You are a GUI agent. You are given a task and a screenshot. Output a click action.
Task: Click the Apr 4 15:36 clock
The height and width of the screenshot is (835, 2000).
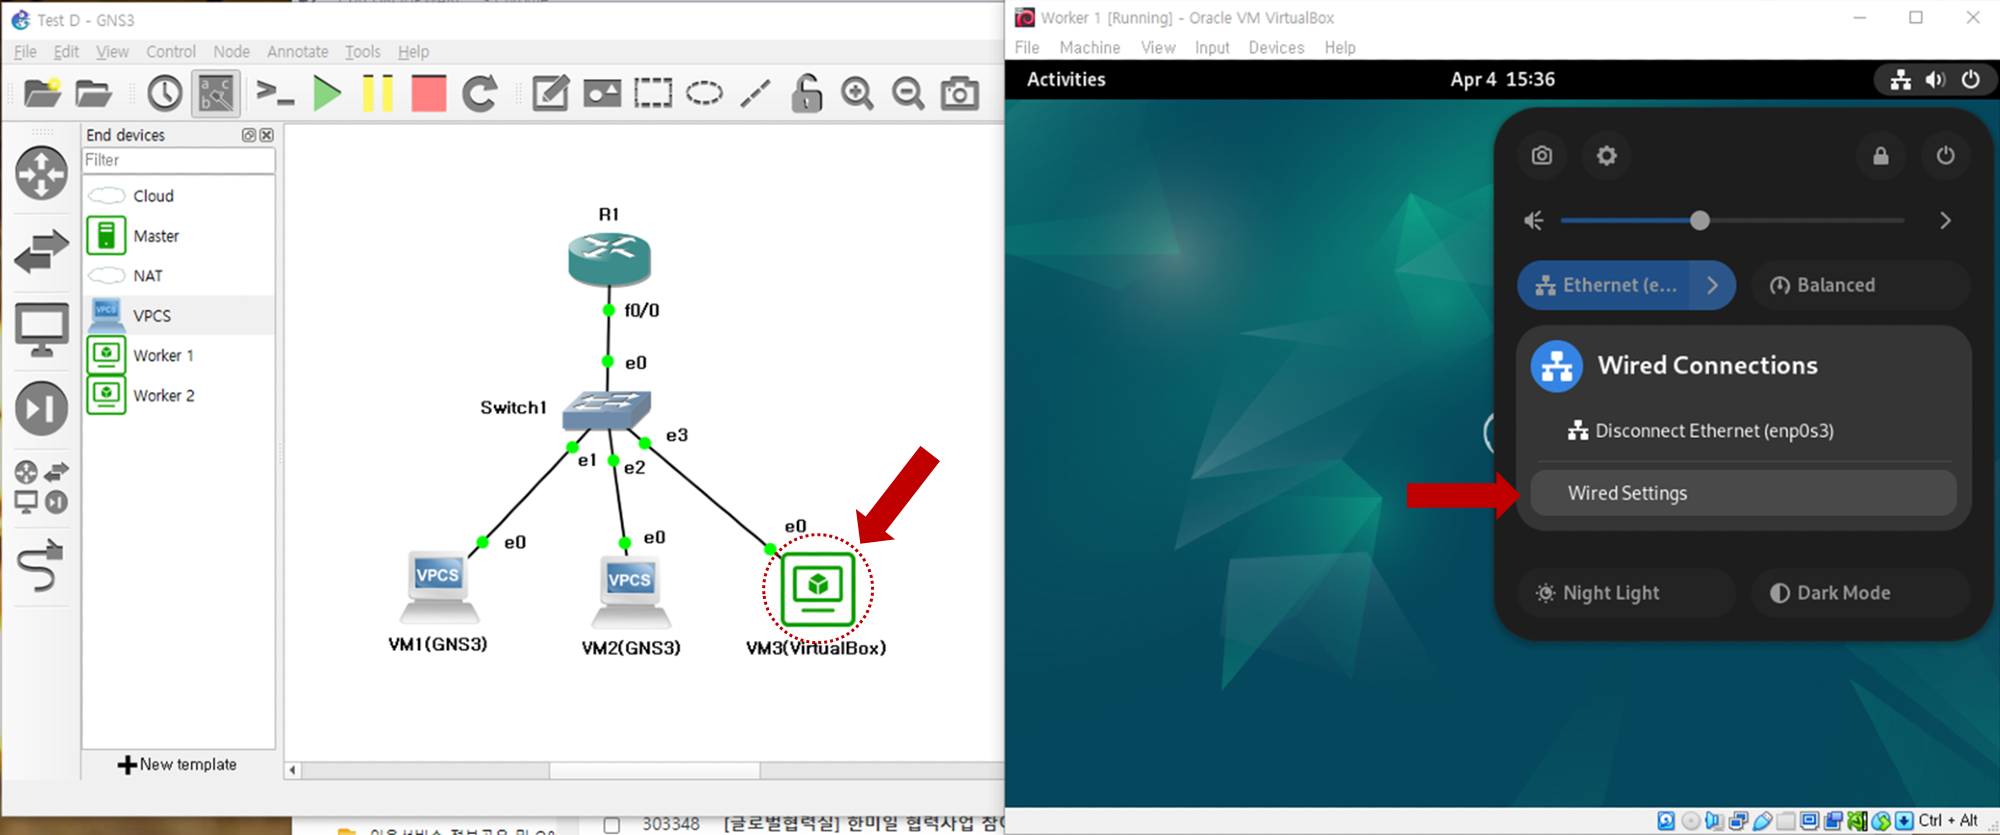coord(1502,79)
